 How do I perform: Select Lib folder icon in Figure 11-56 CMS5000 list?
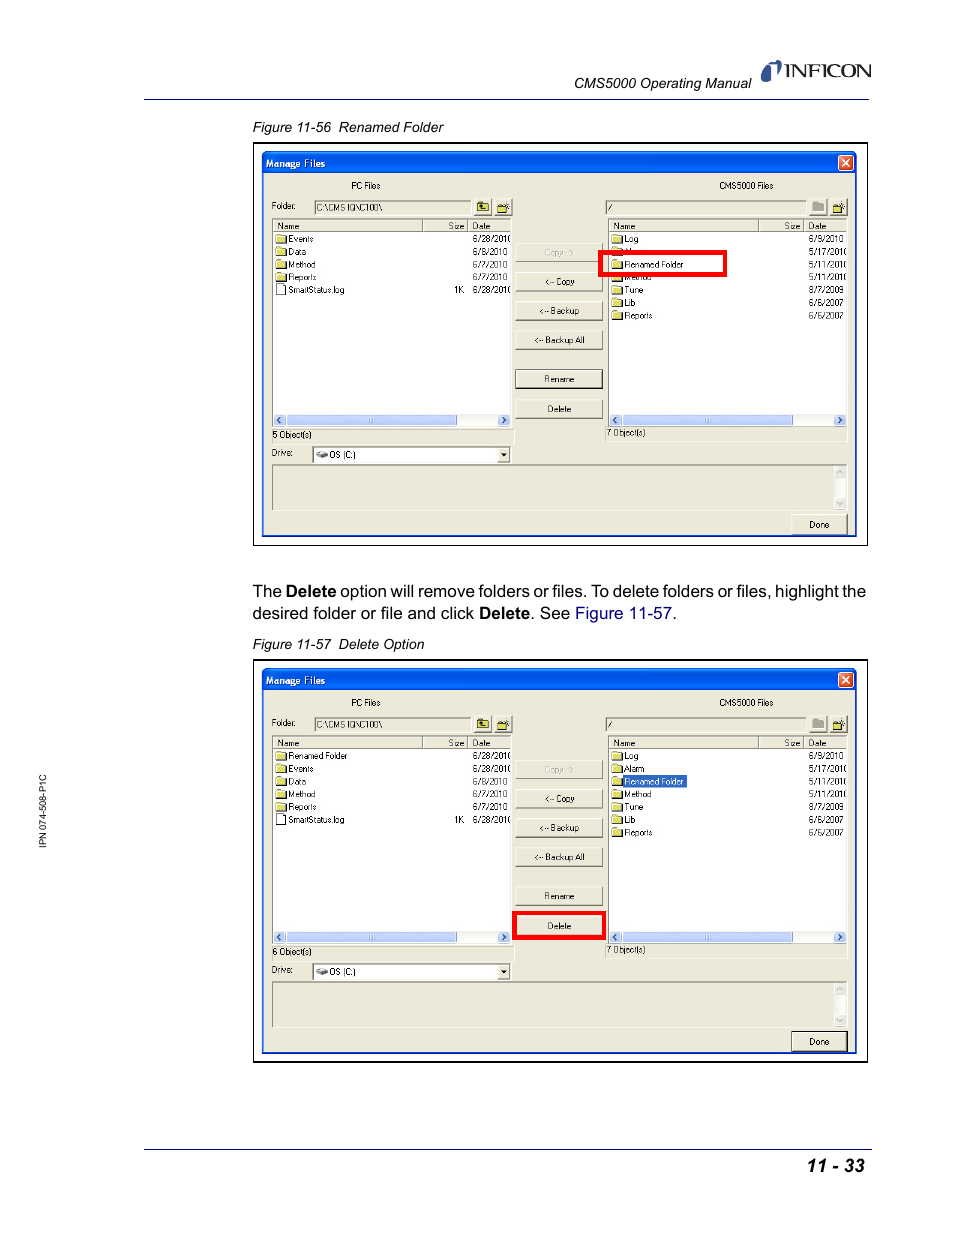coord(617,303)
